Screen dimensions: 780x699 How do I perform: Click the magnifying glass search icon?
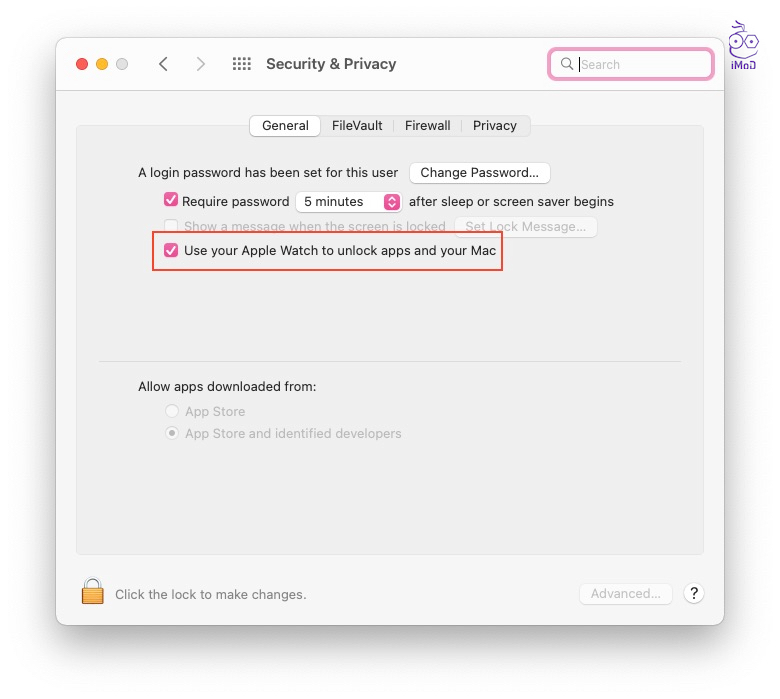[x=567, y=64]
